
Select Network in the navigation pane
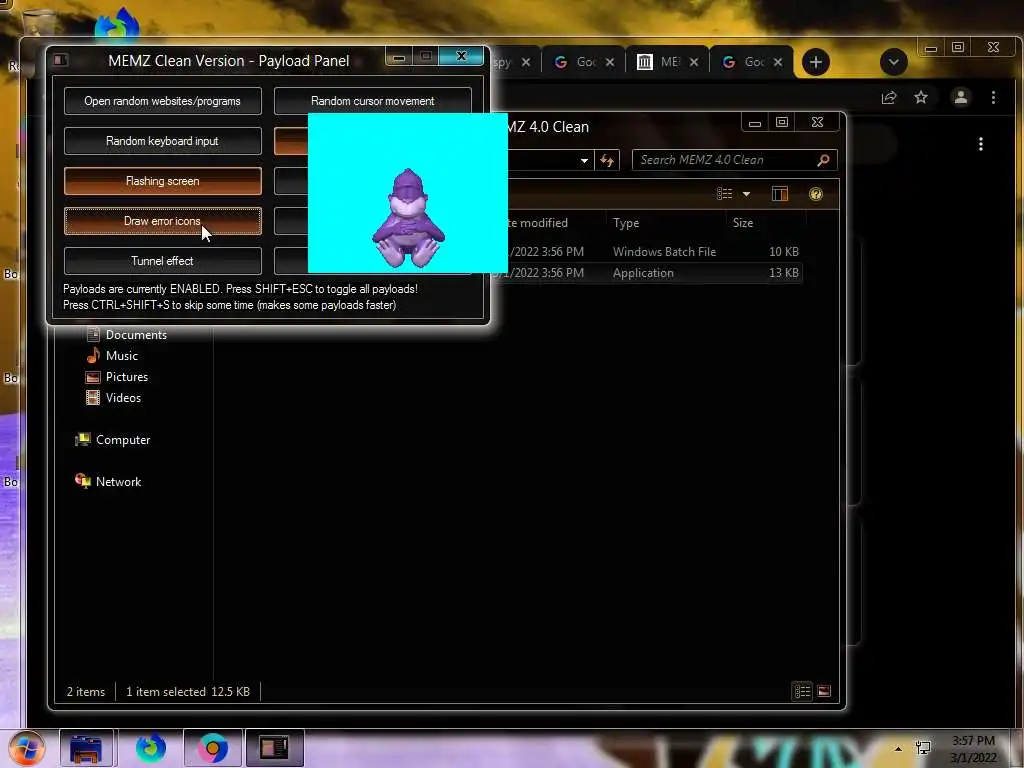click(118, 482)
